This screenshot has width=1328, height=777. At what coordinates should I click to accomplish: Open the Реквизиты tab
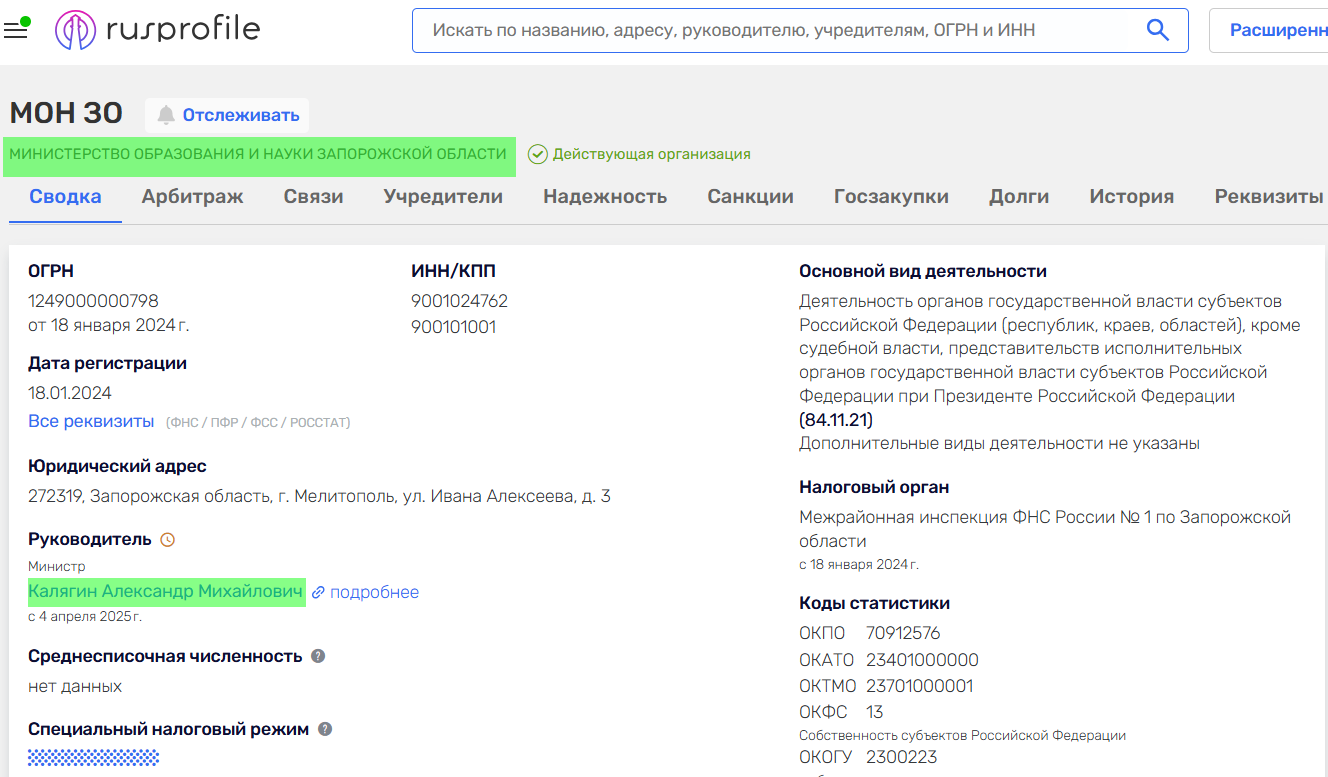click(x=1268, y=197)
